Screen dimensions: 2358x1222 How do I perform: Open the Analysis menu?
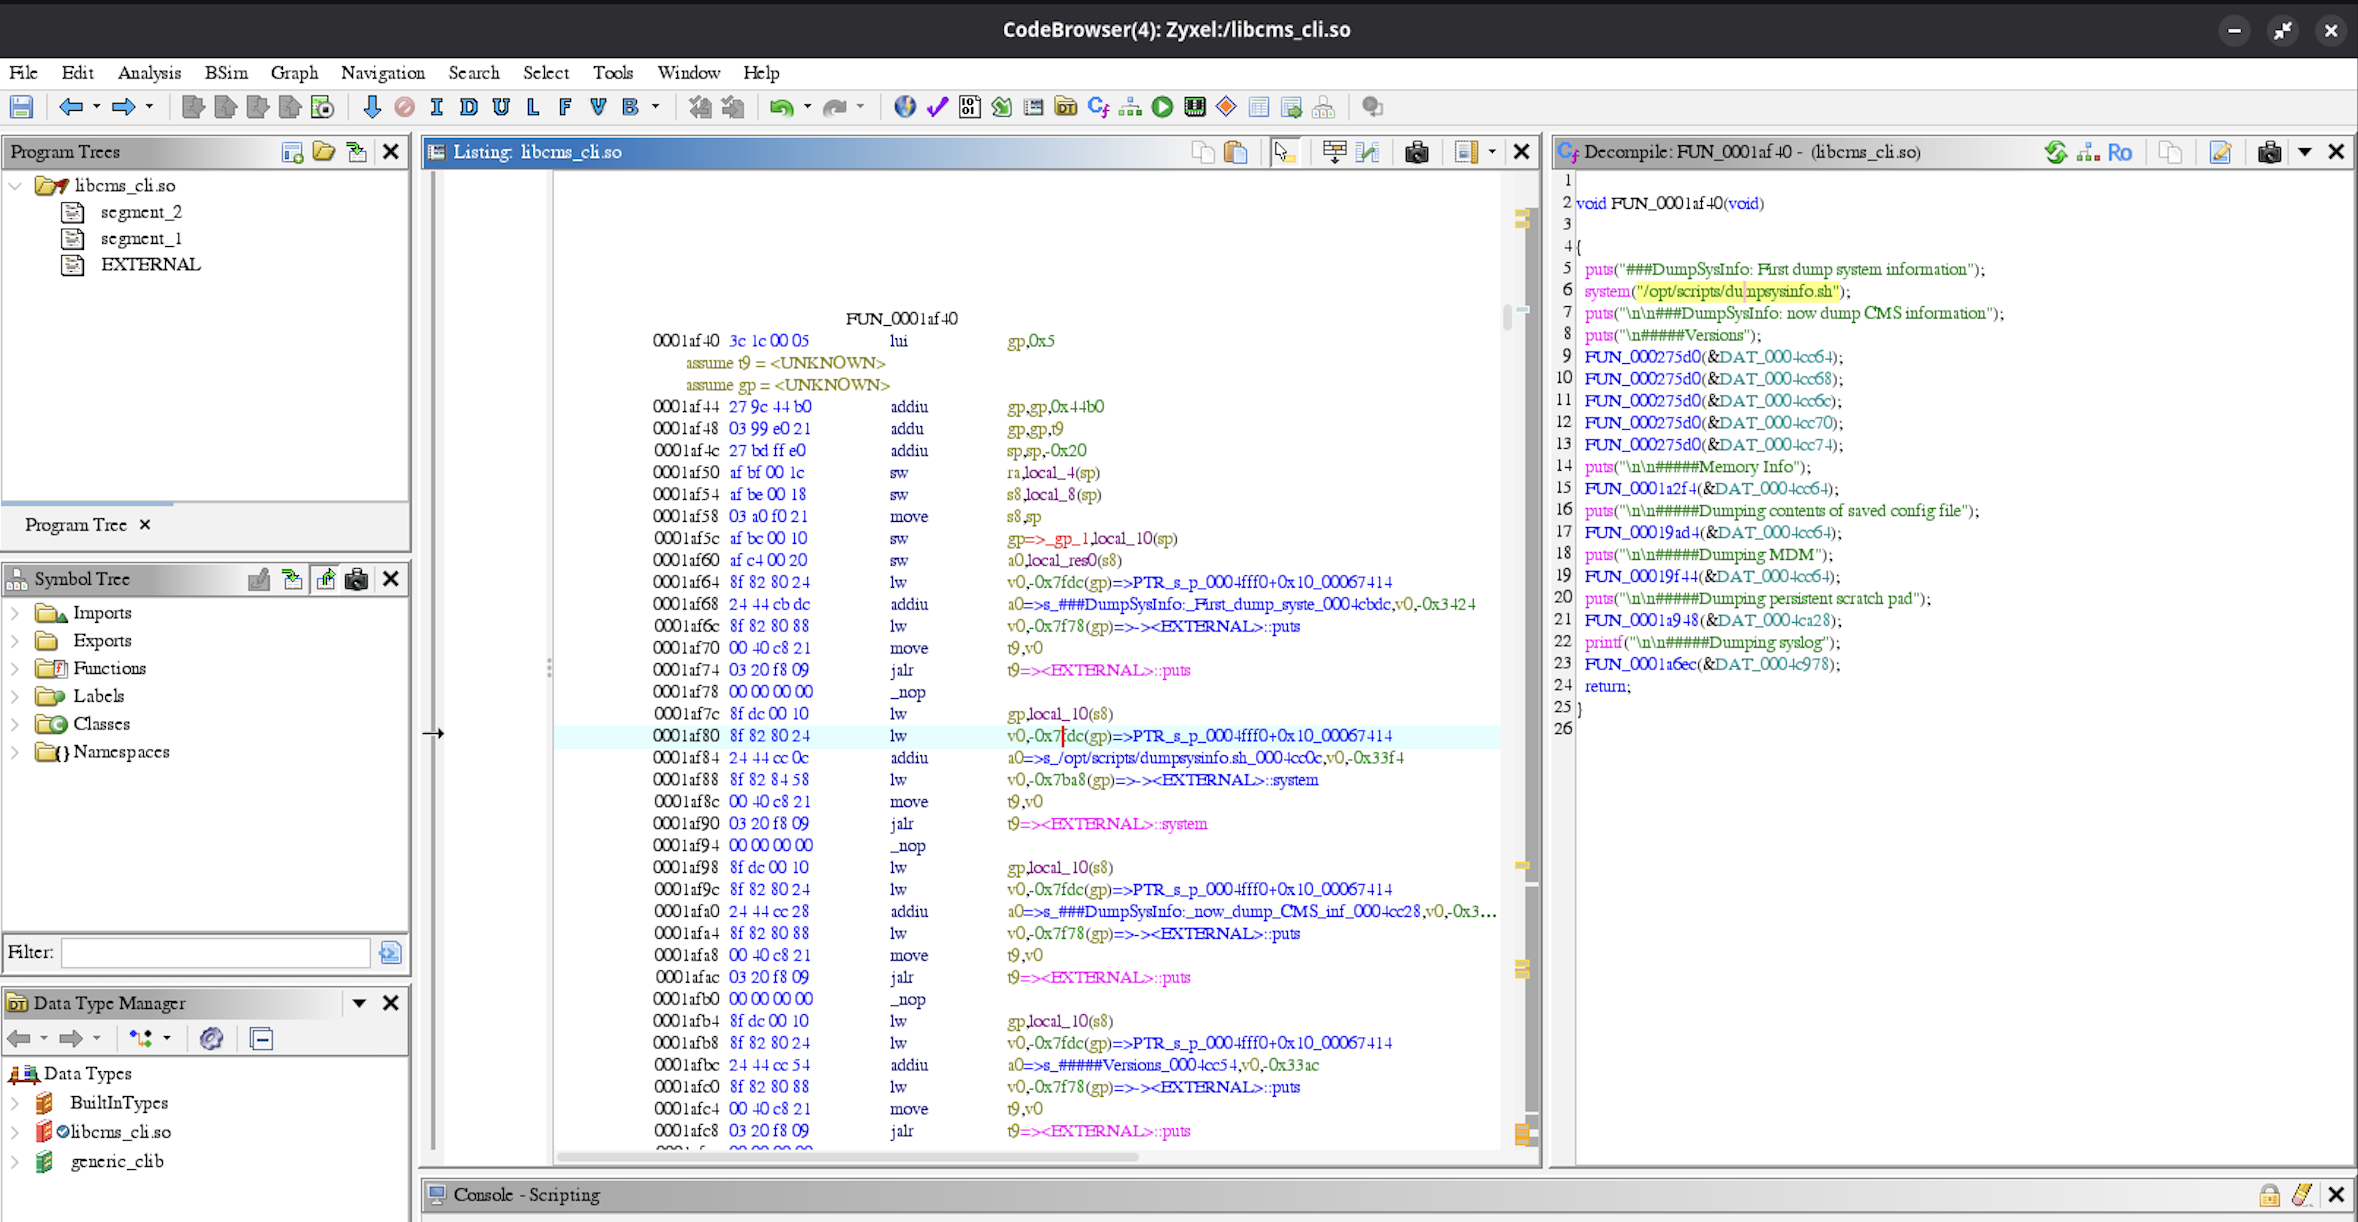[149, 73]
